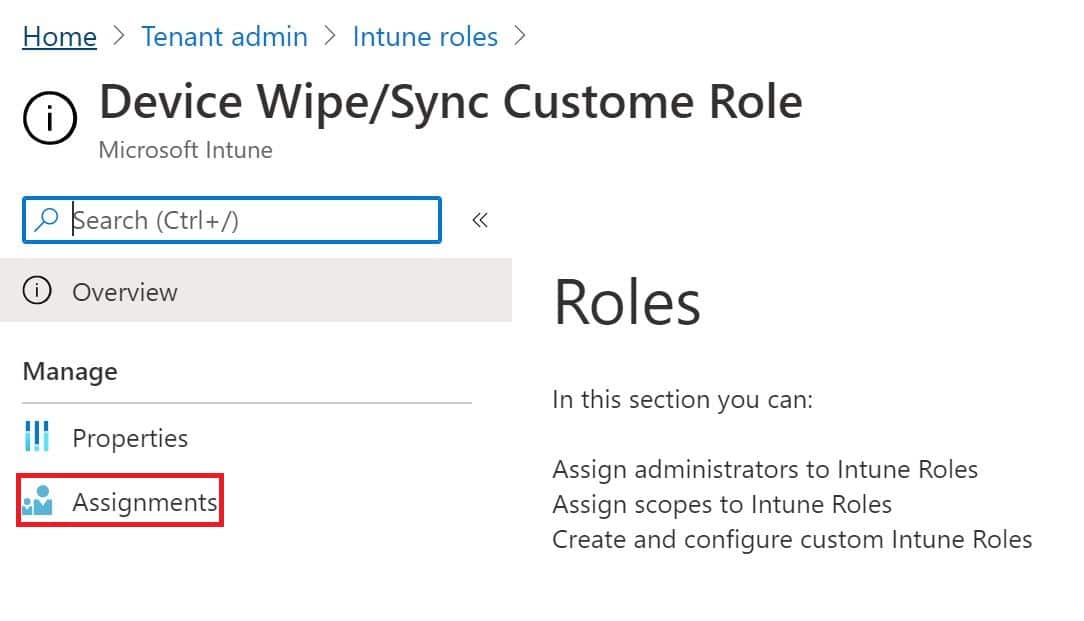Expand the chevron after Intune roles breadcrumb
The height and width of the screenshot is (621, 1084).
point(521,35)
